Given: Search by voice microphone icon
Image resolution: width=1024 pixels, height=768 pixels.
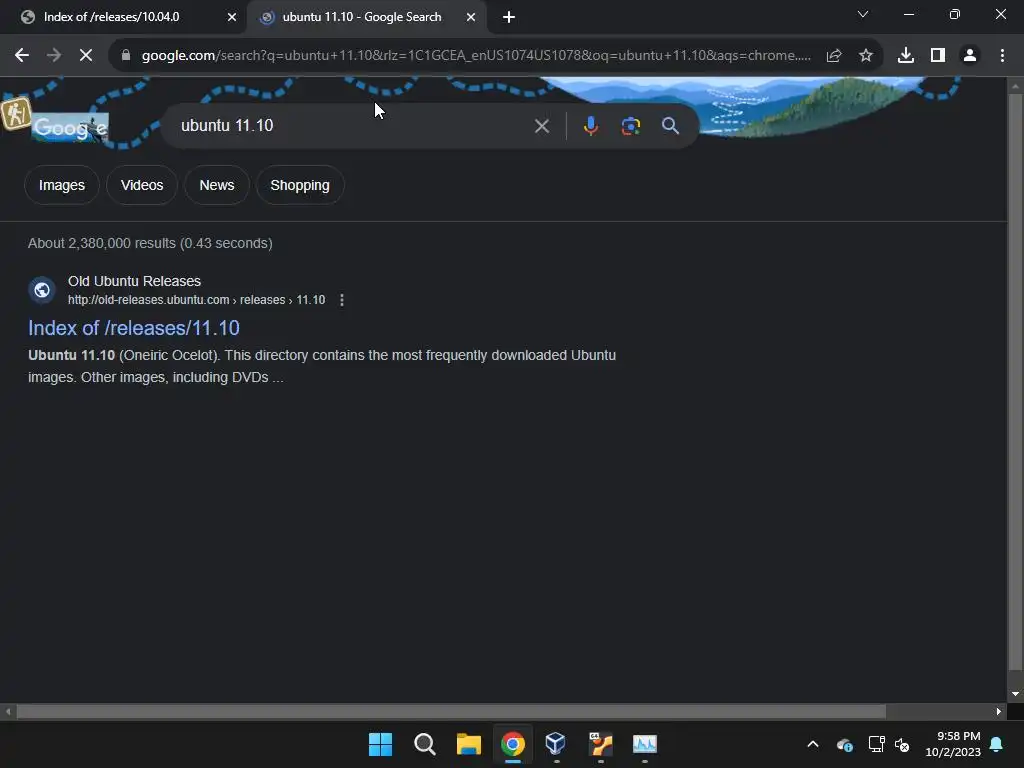Looking at the screenshot, I should tap(590, 126).
